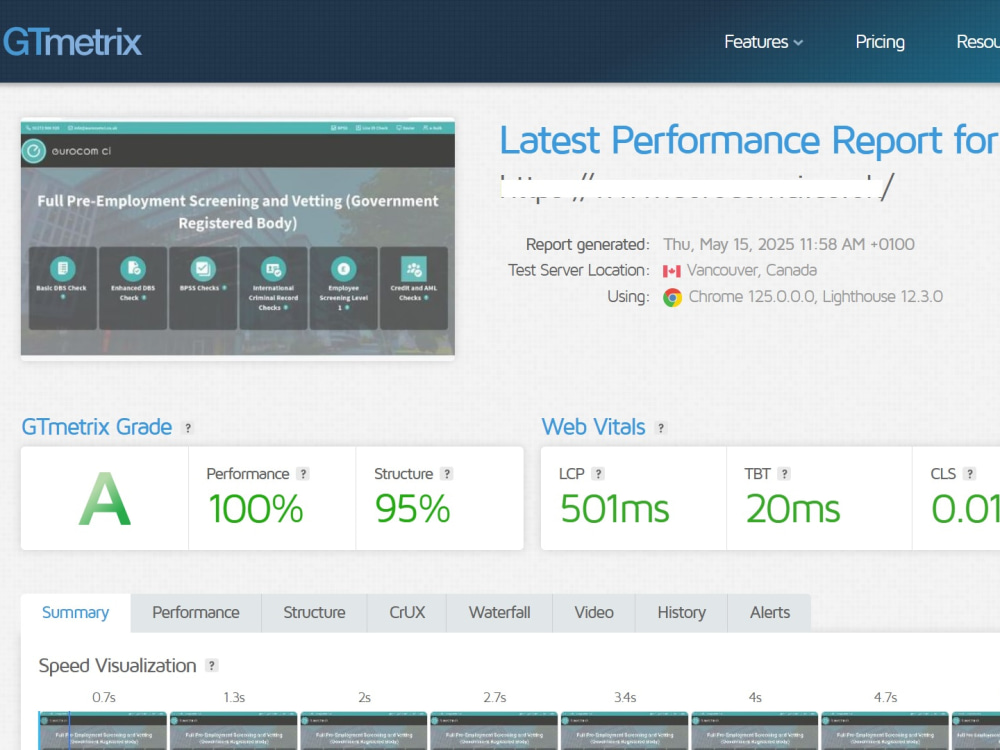
Task: Click the 2s filmstrip frame
Action: tap(364, 731)
